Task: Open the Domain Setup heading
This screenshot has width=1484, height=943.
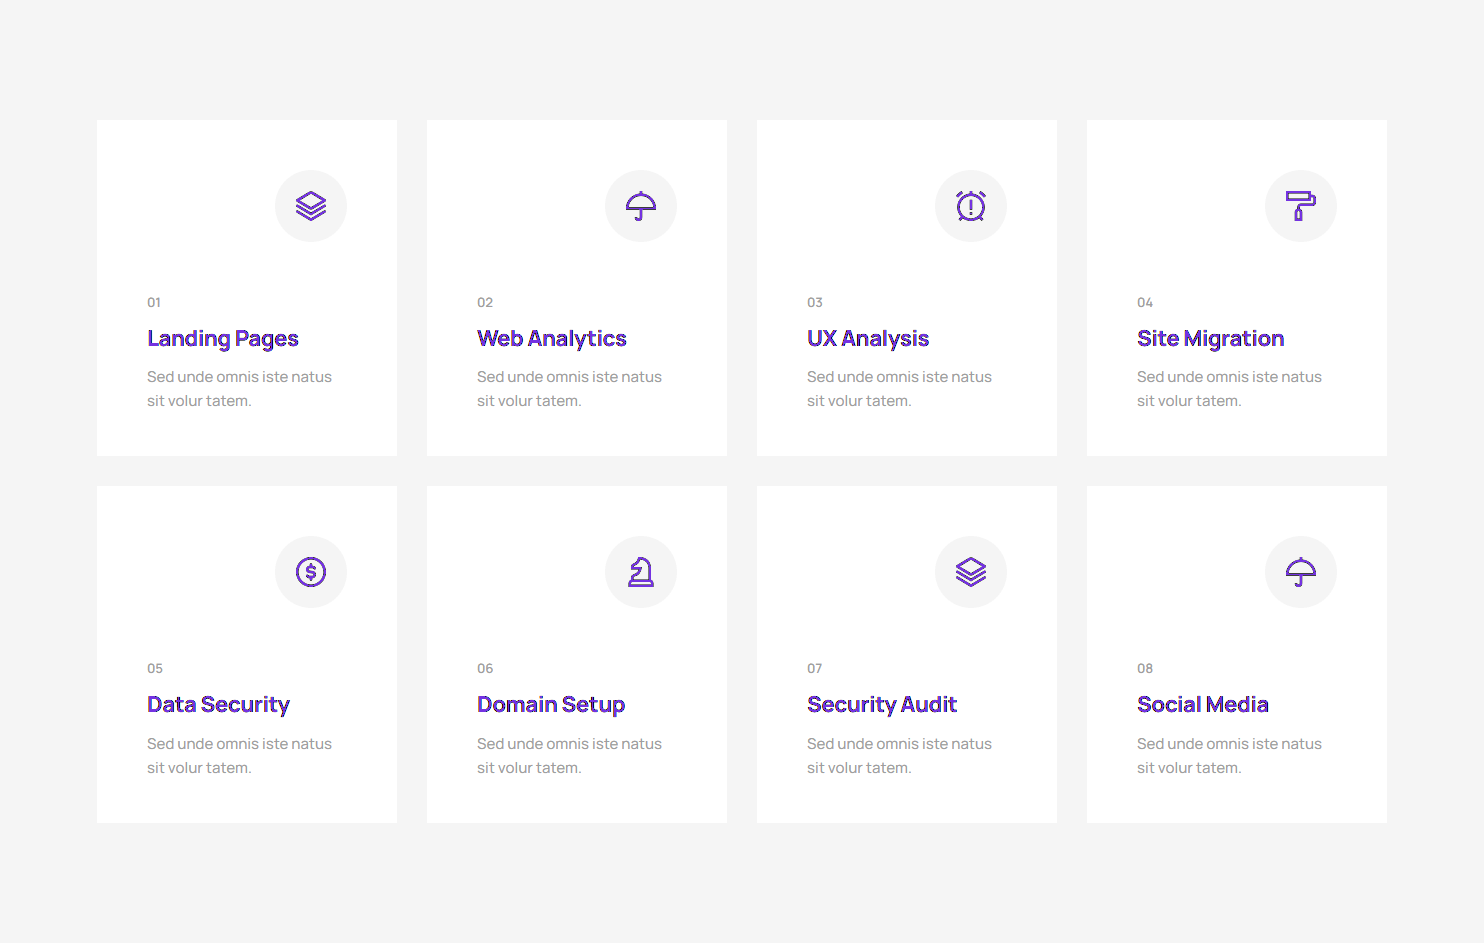Action: (551, 705)
